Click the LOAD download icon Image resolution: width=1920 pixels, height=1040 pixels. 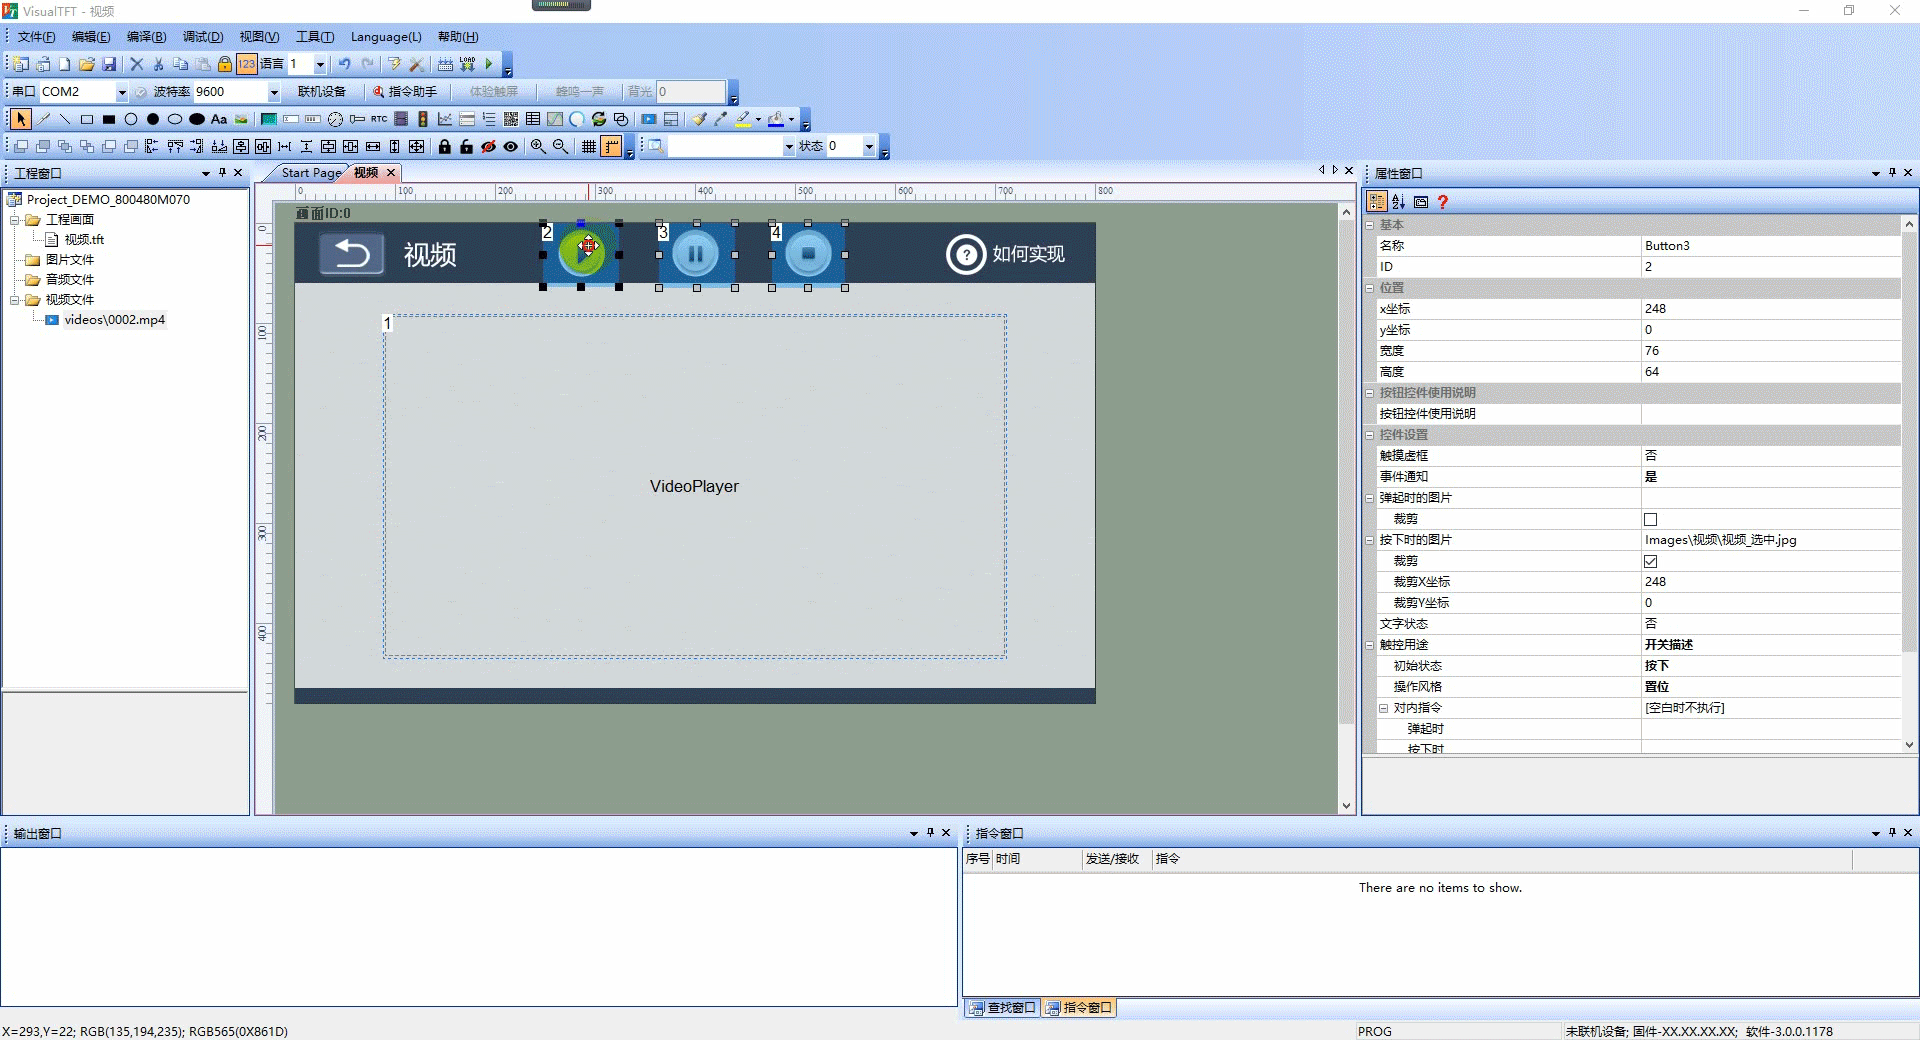(x=467, y=64)
